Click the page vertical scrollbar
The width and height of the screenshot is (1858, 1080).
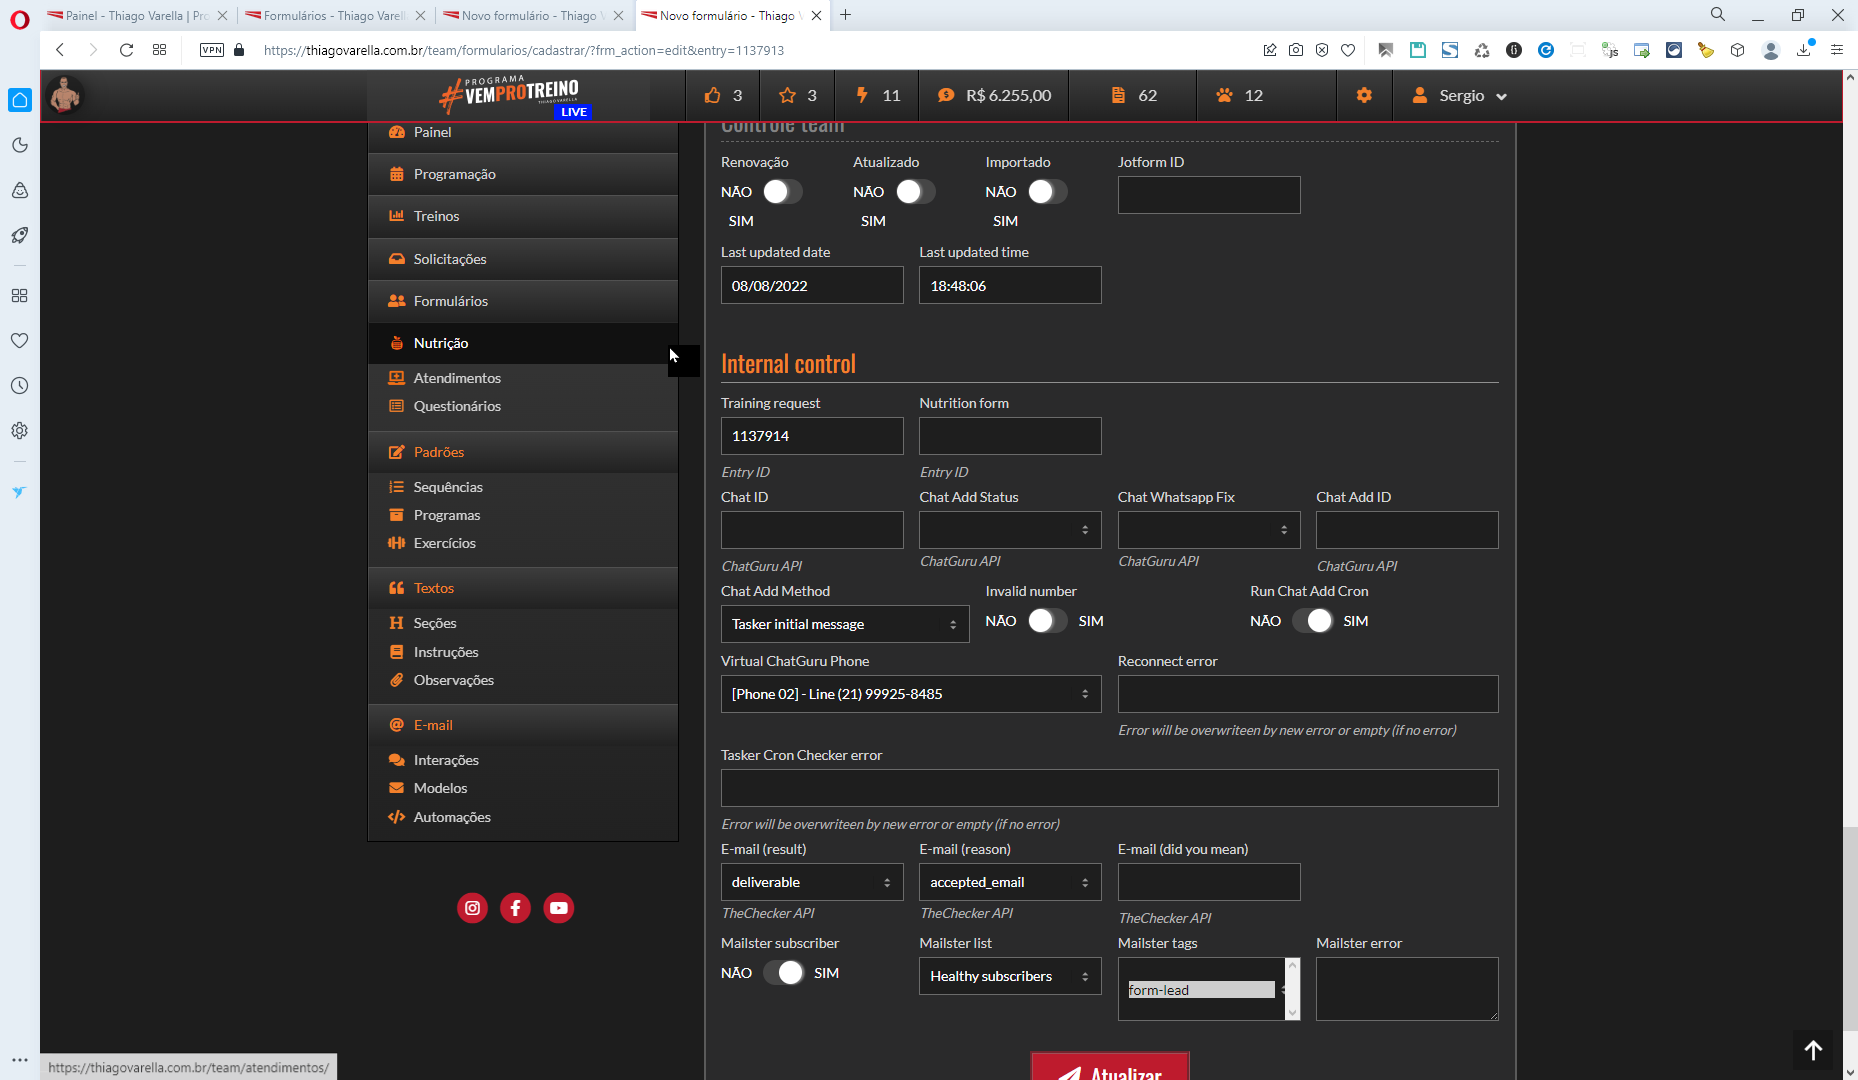1849,900
